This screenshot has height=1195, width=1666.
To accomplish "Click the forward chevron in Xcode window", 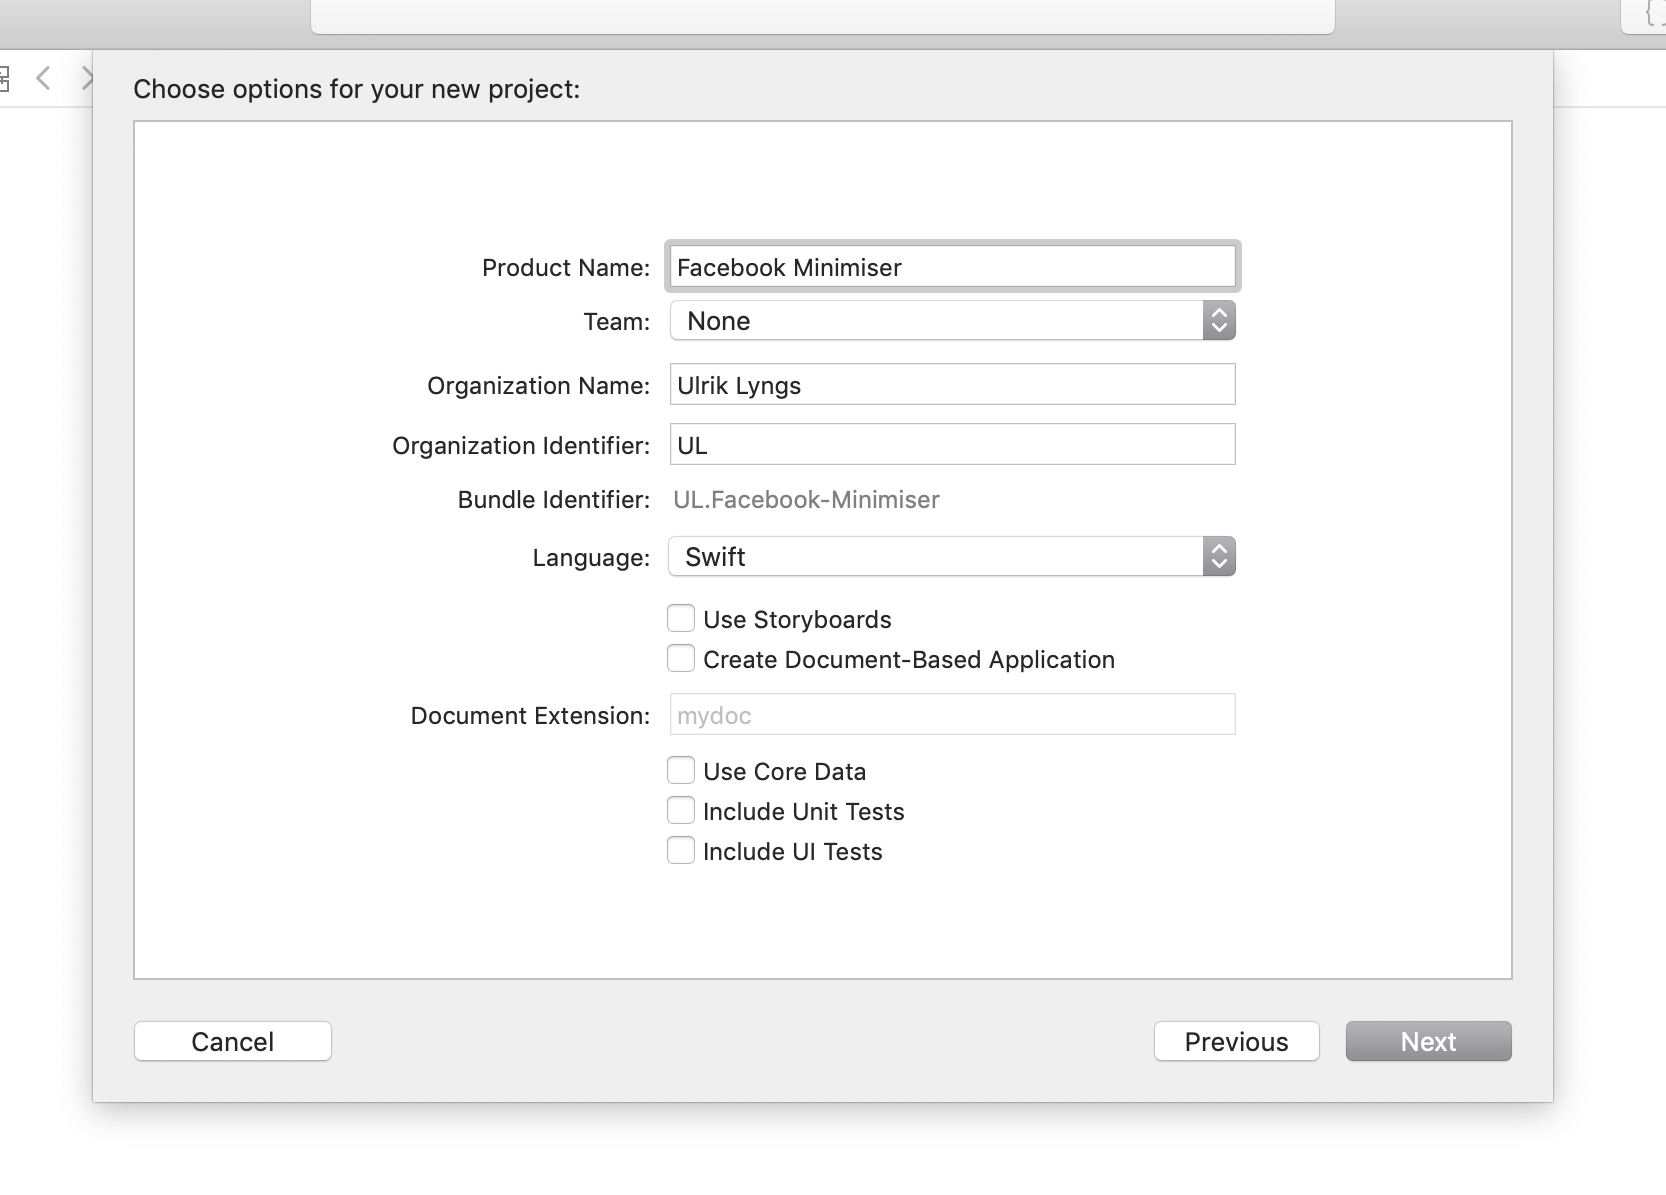I will click(87, 78).
